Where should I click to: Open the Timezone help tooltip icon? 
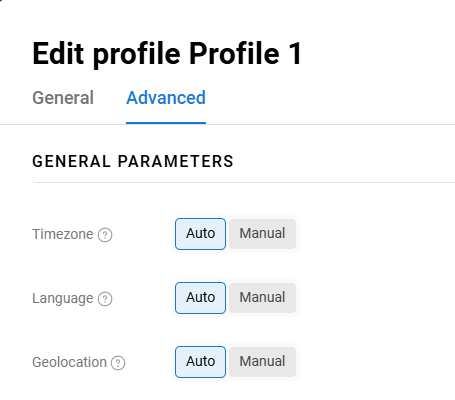coord(105,235)
